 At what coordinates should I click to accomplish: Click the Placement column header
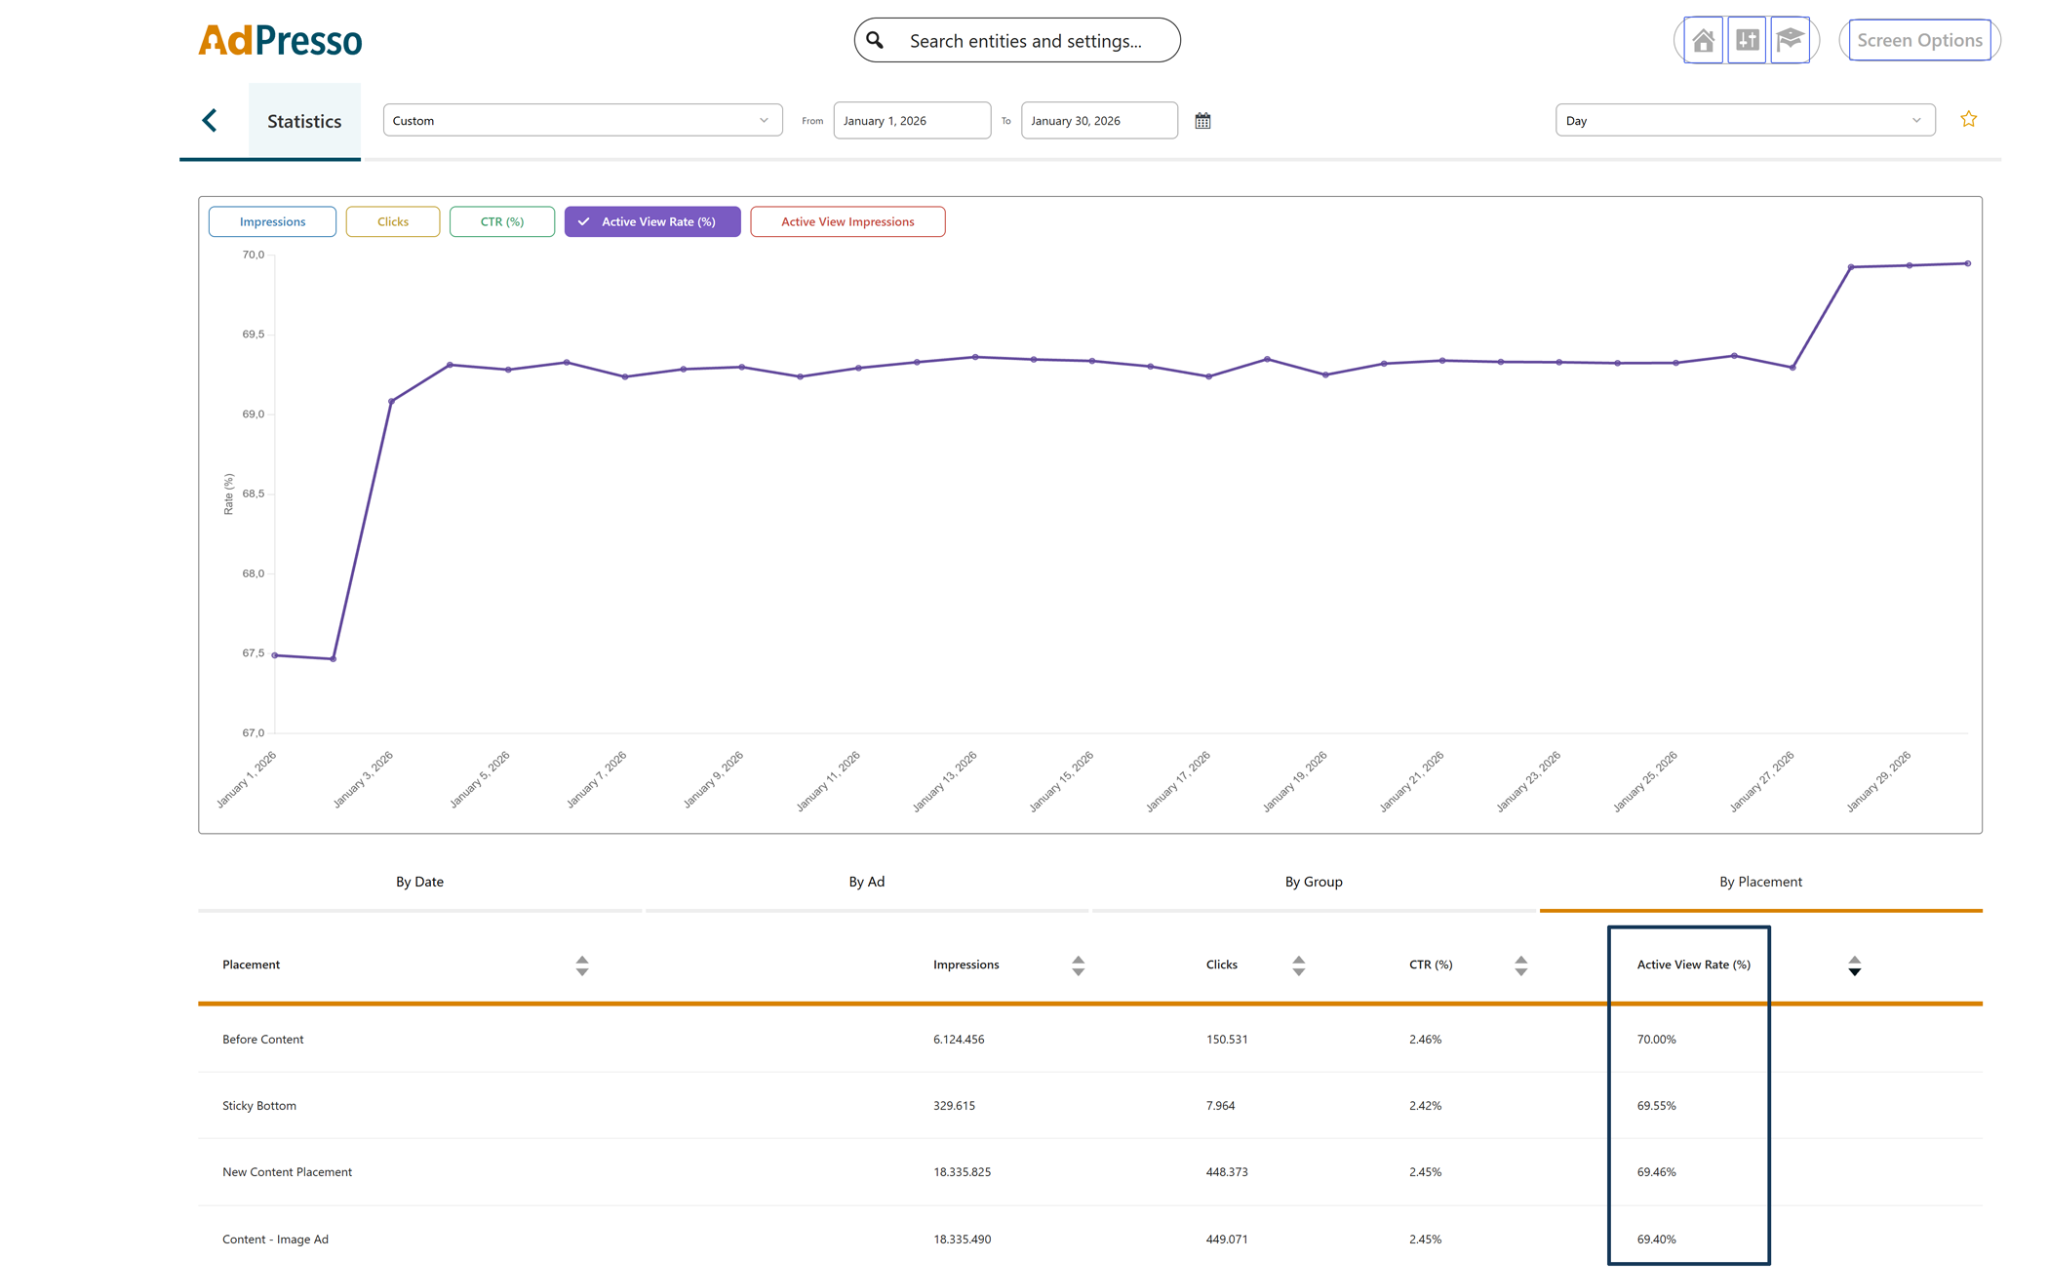pos(251,965)
